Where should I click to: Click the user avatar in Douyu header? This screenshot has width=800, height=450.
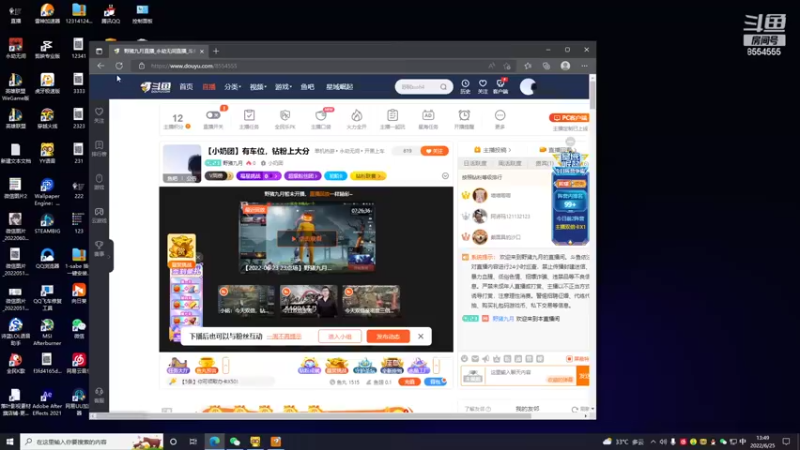click(528, 87)
